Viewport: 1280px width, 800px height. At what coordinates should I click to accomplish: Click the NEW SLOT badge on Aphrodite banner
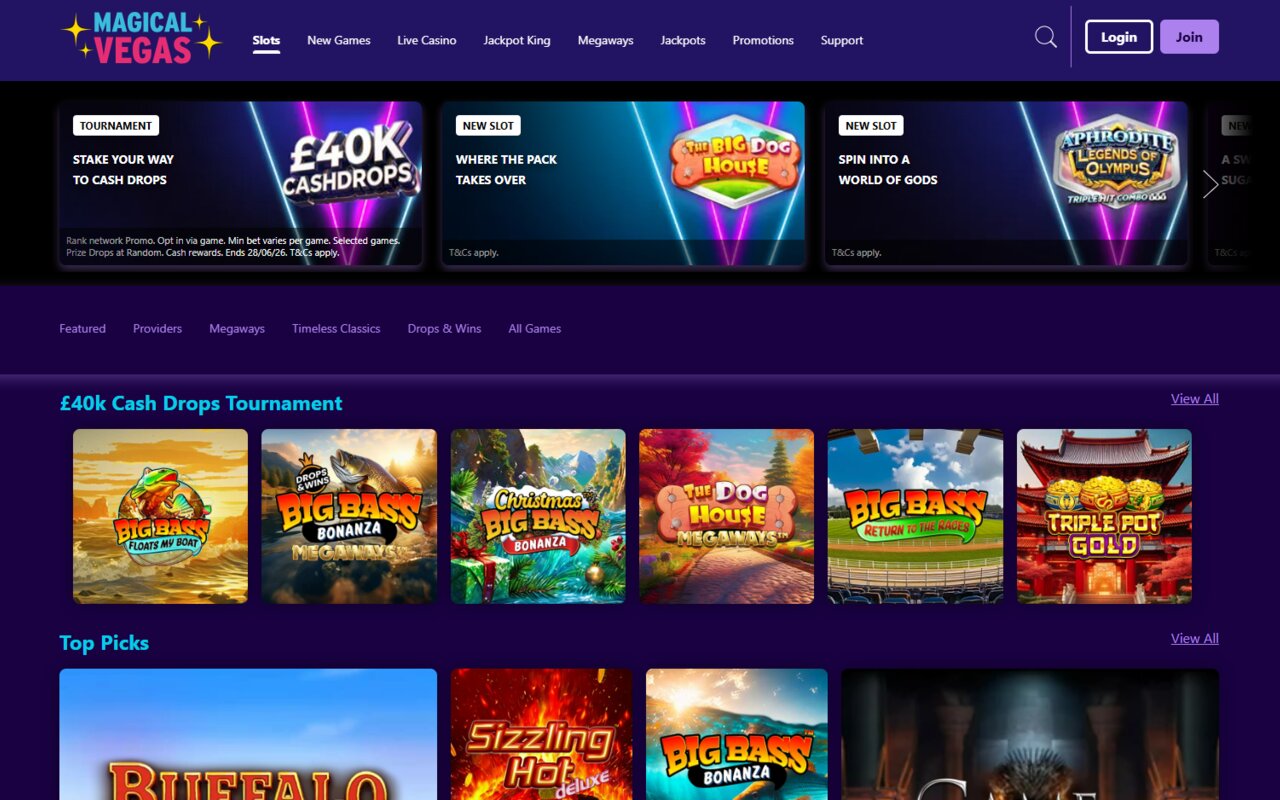pyautogui.click(x=871, y=126)
